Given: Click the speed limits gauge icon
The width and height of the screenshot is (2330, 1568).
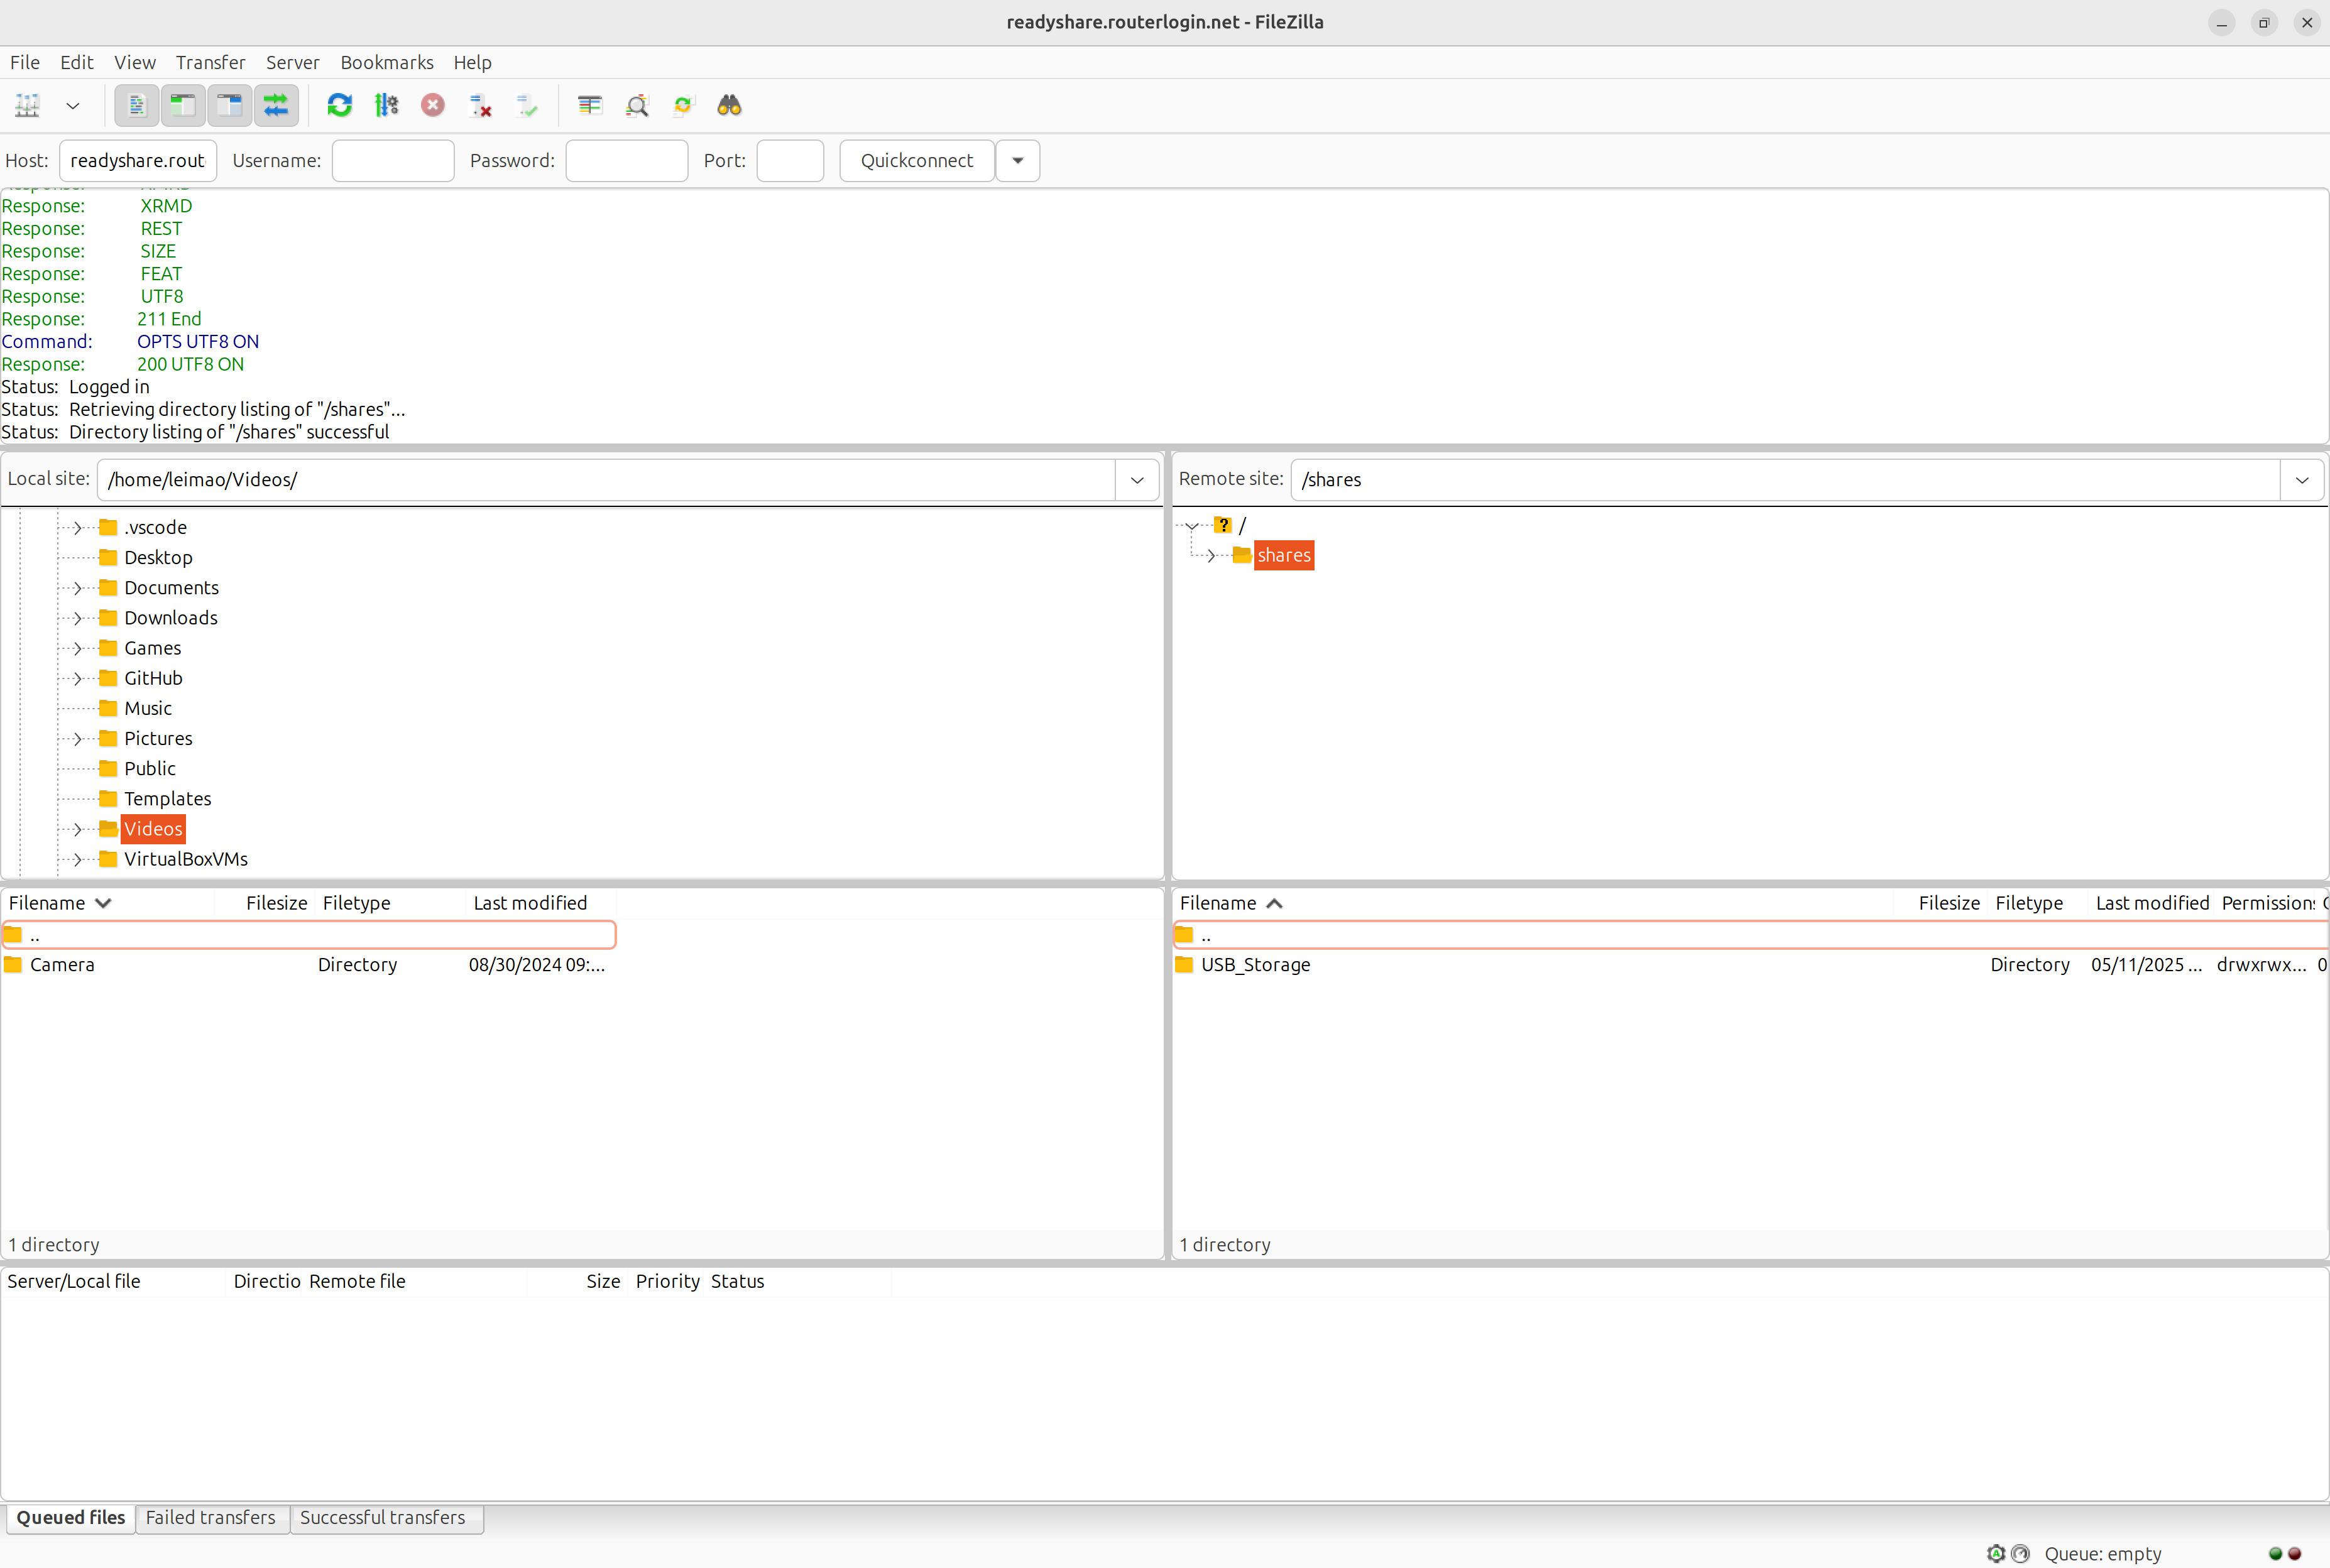Looking at the screenshot, I should coord(2020,1554).
